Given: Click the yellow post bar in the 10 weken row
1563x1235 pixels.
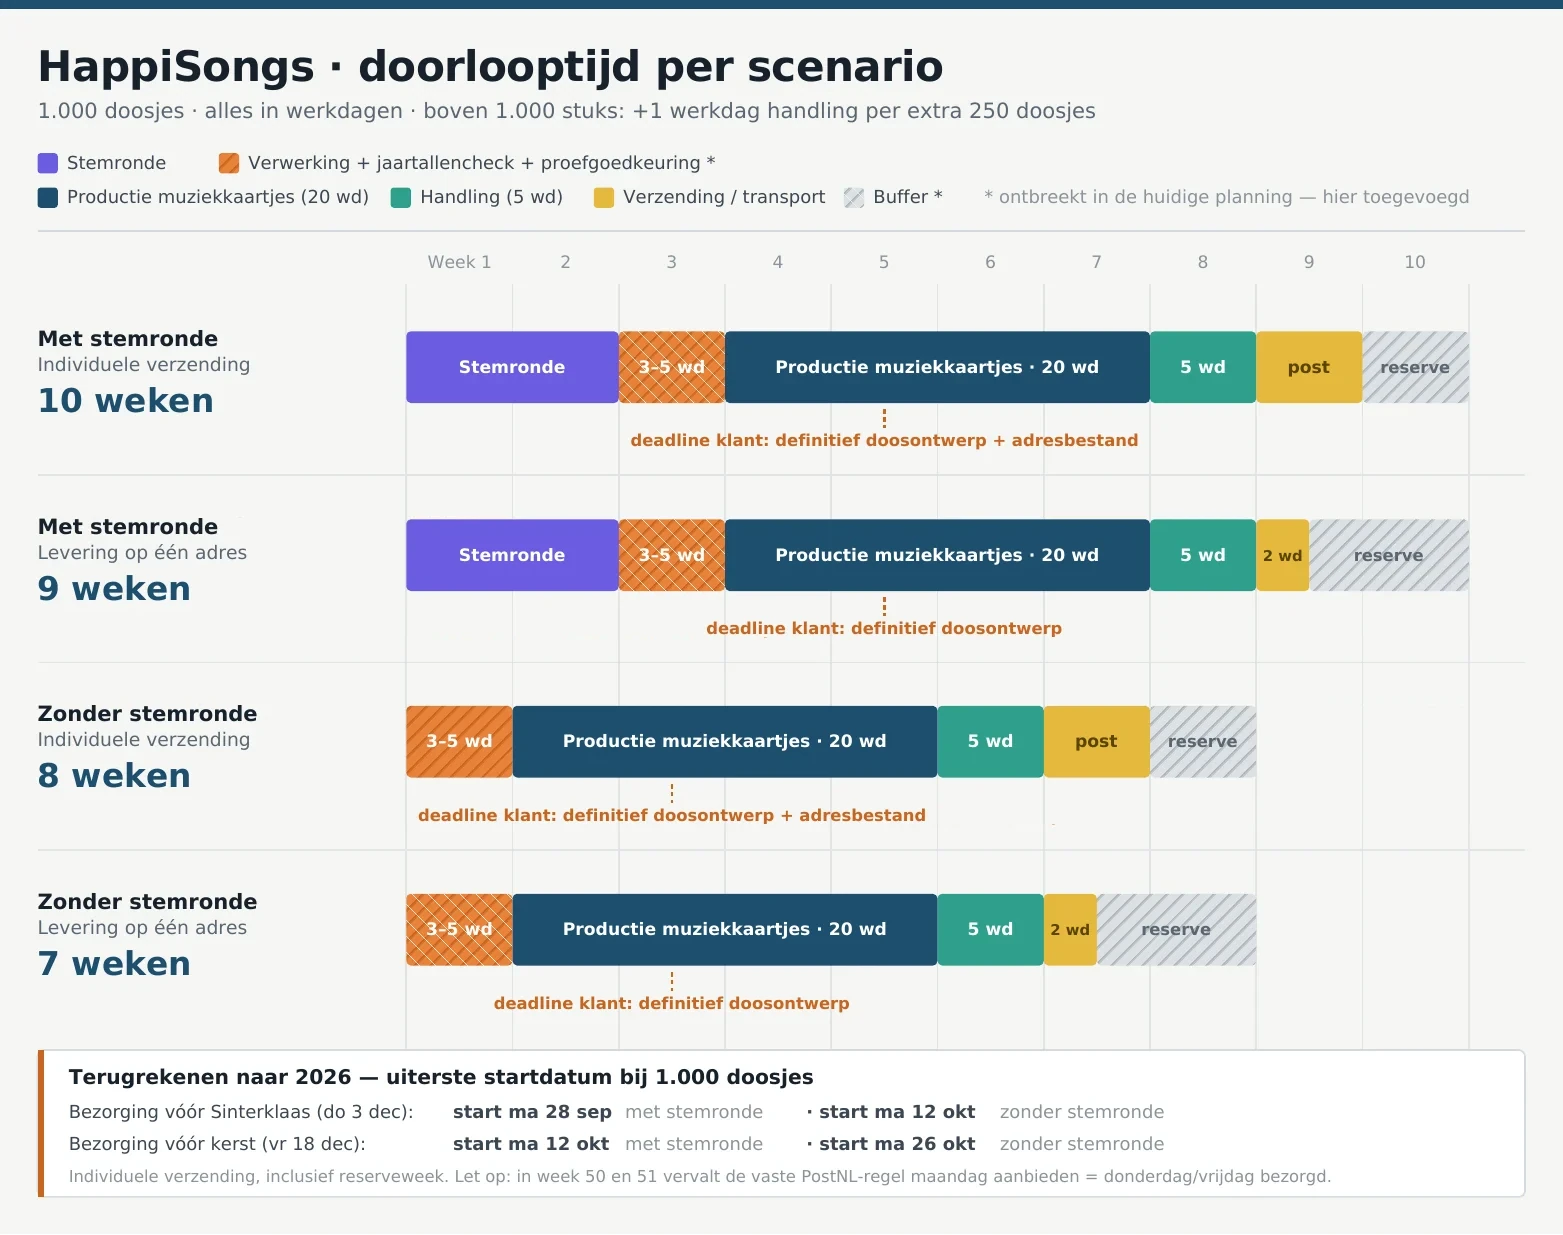Looking at the screenshot, I should tap(1309, 367).
